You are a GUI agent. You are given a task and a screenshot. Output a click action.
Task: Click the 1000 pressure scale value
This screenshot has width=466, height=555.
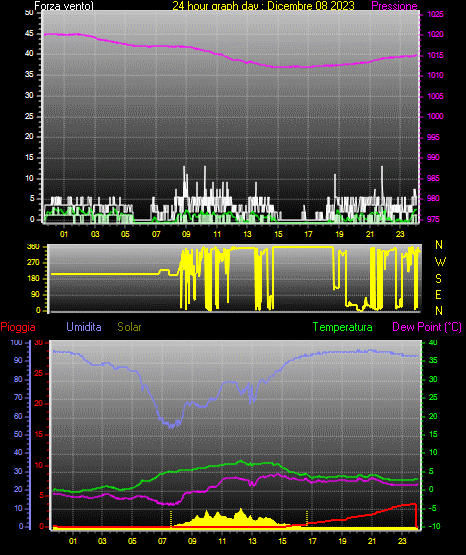point(435,116)
